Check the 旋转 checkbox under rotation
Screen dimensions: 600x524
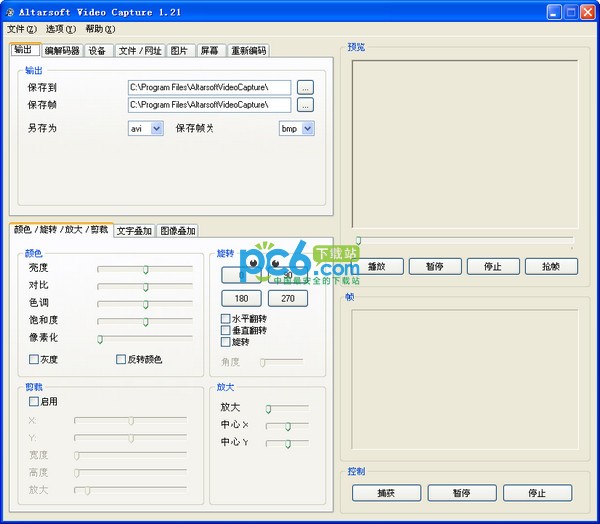pyautogui.click(x=225, y=342)
